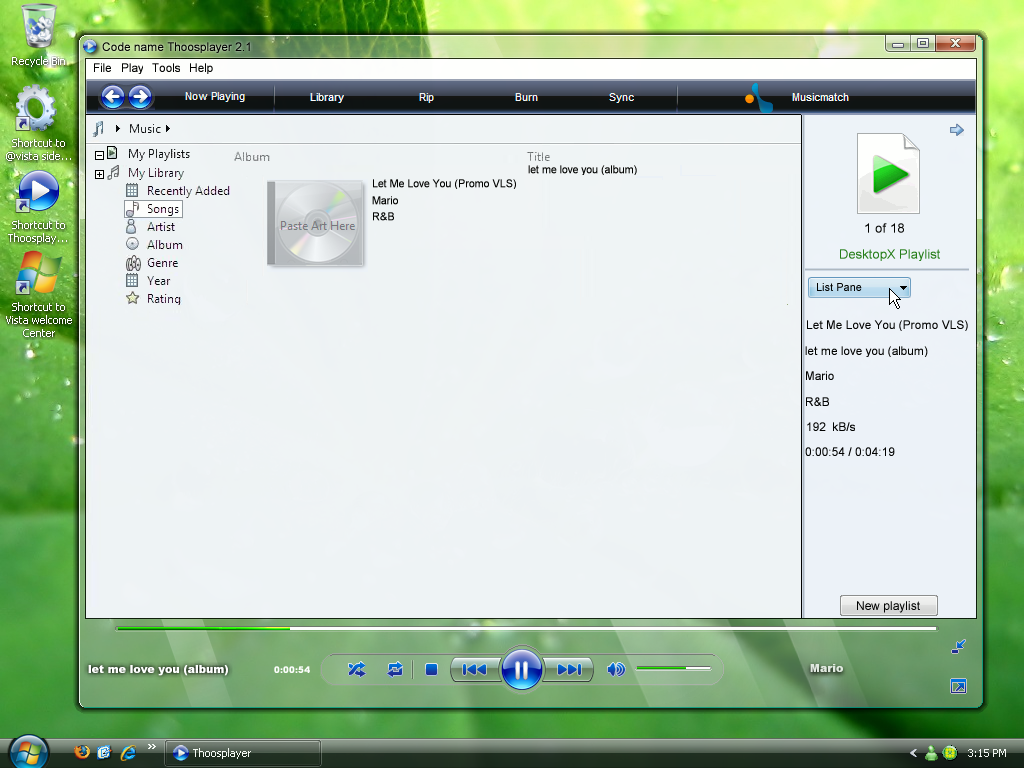Click album name beside the album art
This screenshot has height=768, width=1024.
444,184
